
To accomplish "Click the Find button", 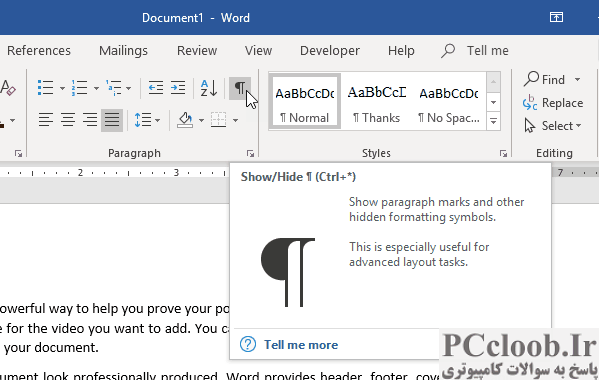I will pyautogui.click(x=544, y=79).
